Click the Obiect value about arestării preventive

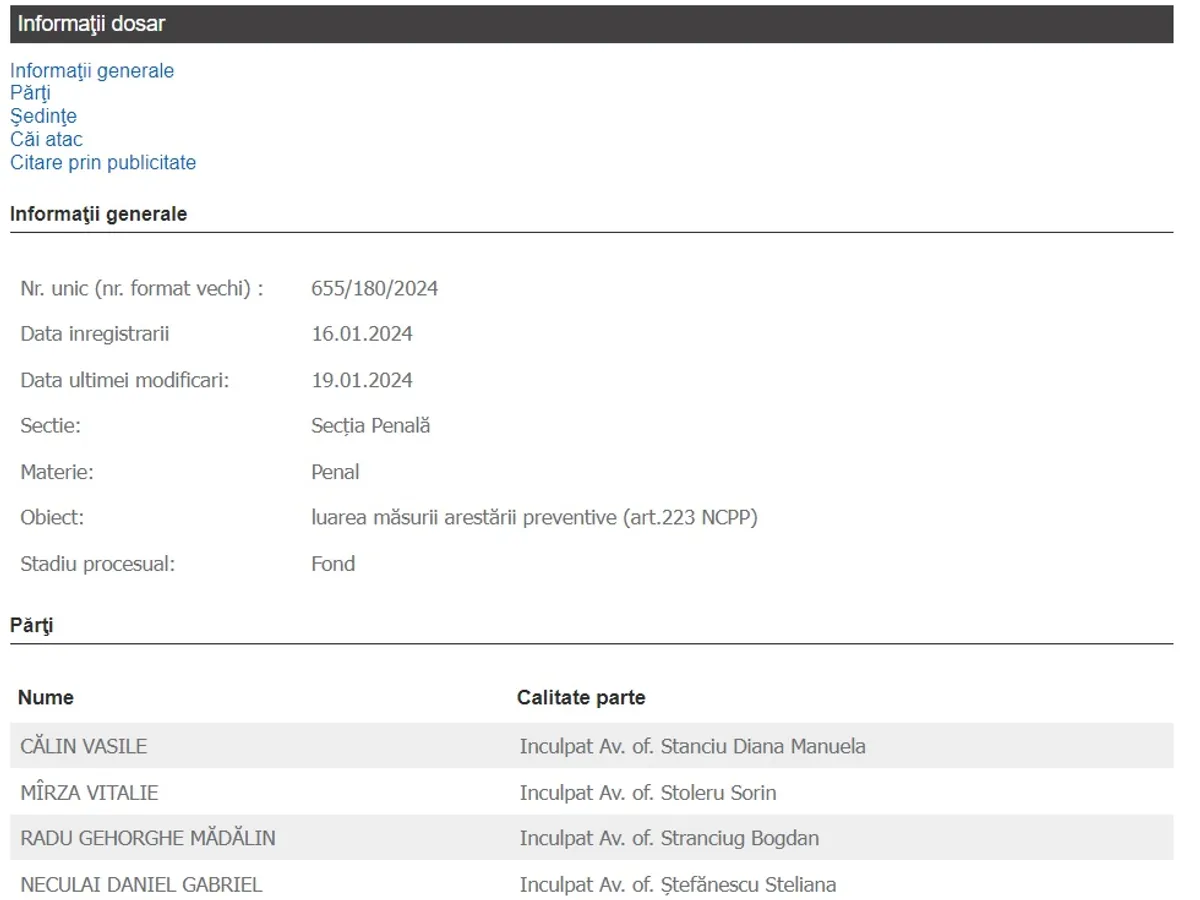coord(534,518)
